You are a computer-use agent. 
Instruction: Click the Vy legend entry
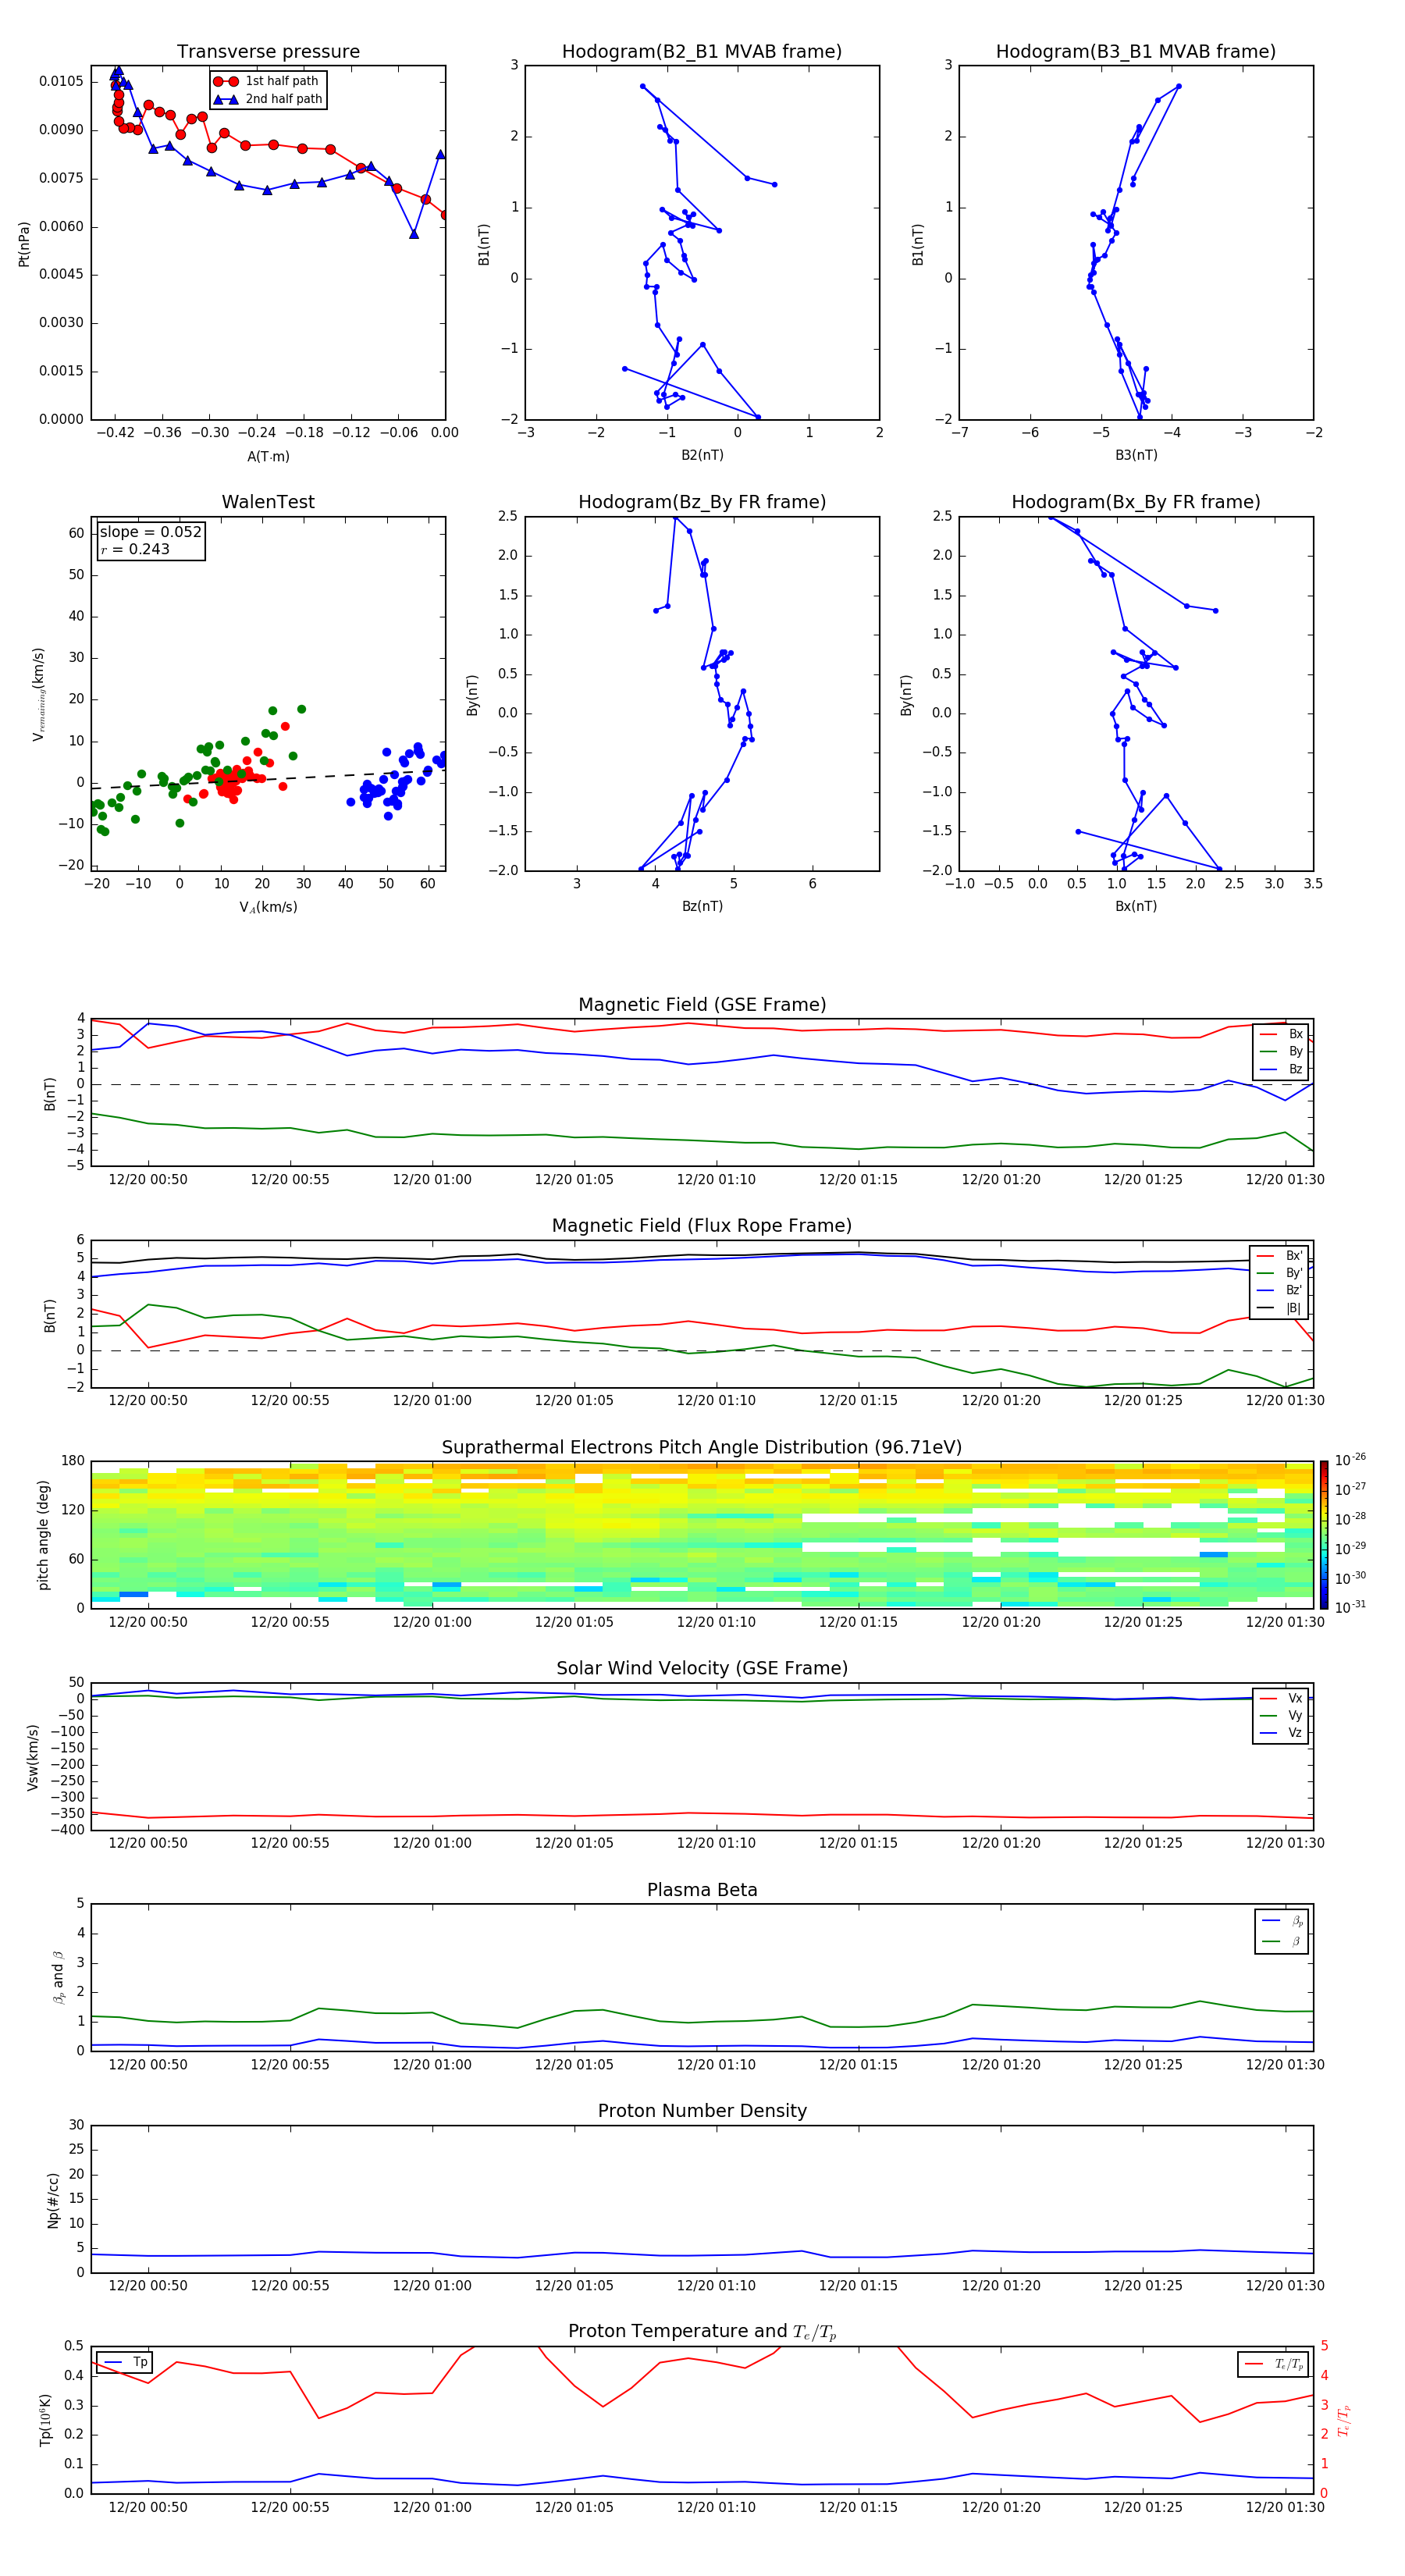click(x=1282, y=1715)
